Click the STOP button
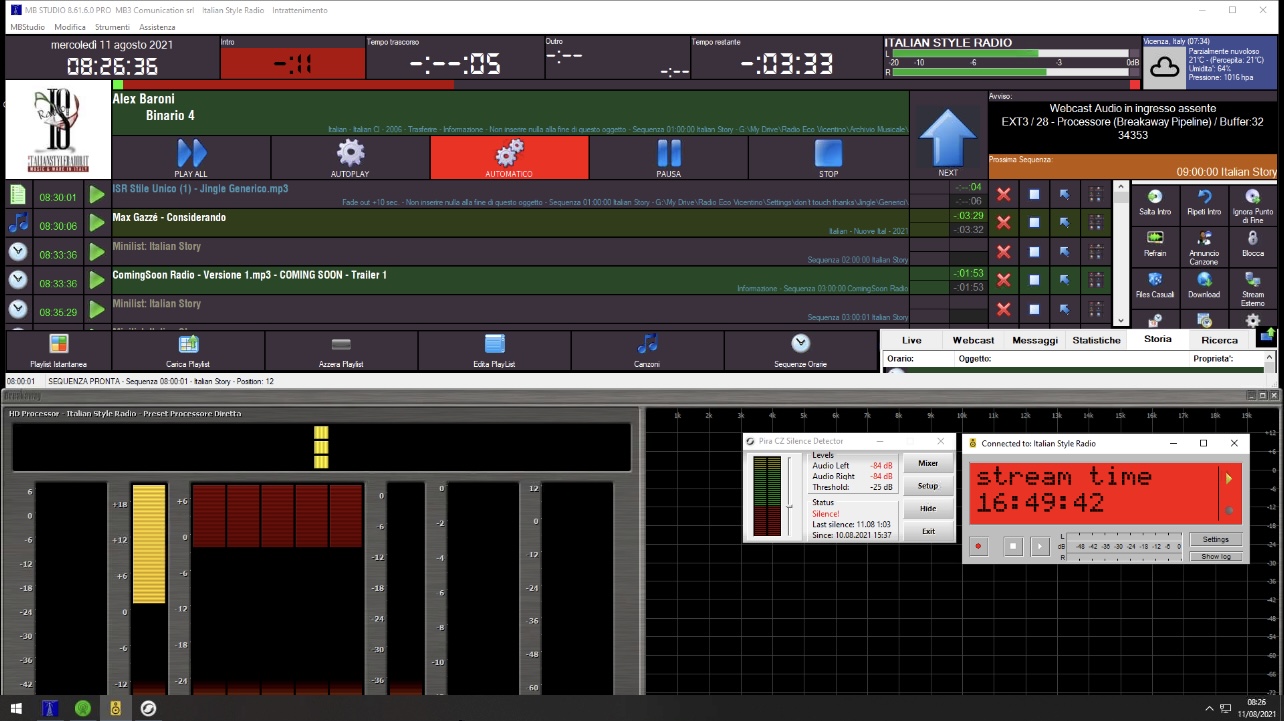This screenshot has width=1284, height=721. [x=828, y=158]
